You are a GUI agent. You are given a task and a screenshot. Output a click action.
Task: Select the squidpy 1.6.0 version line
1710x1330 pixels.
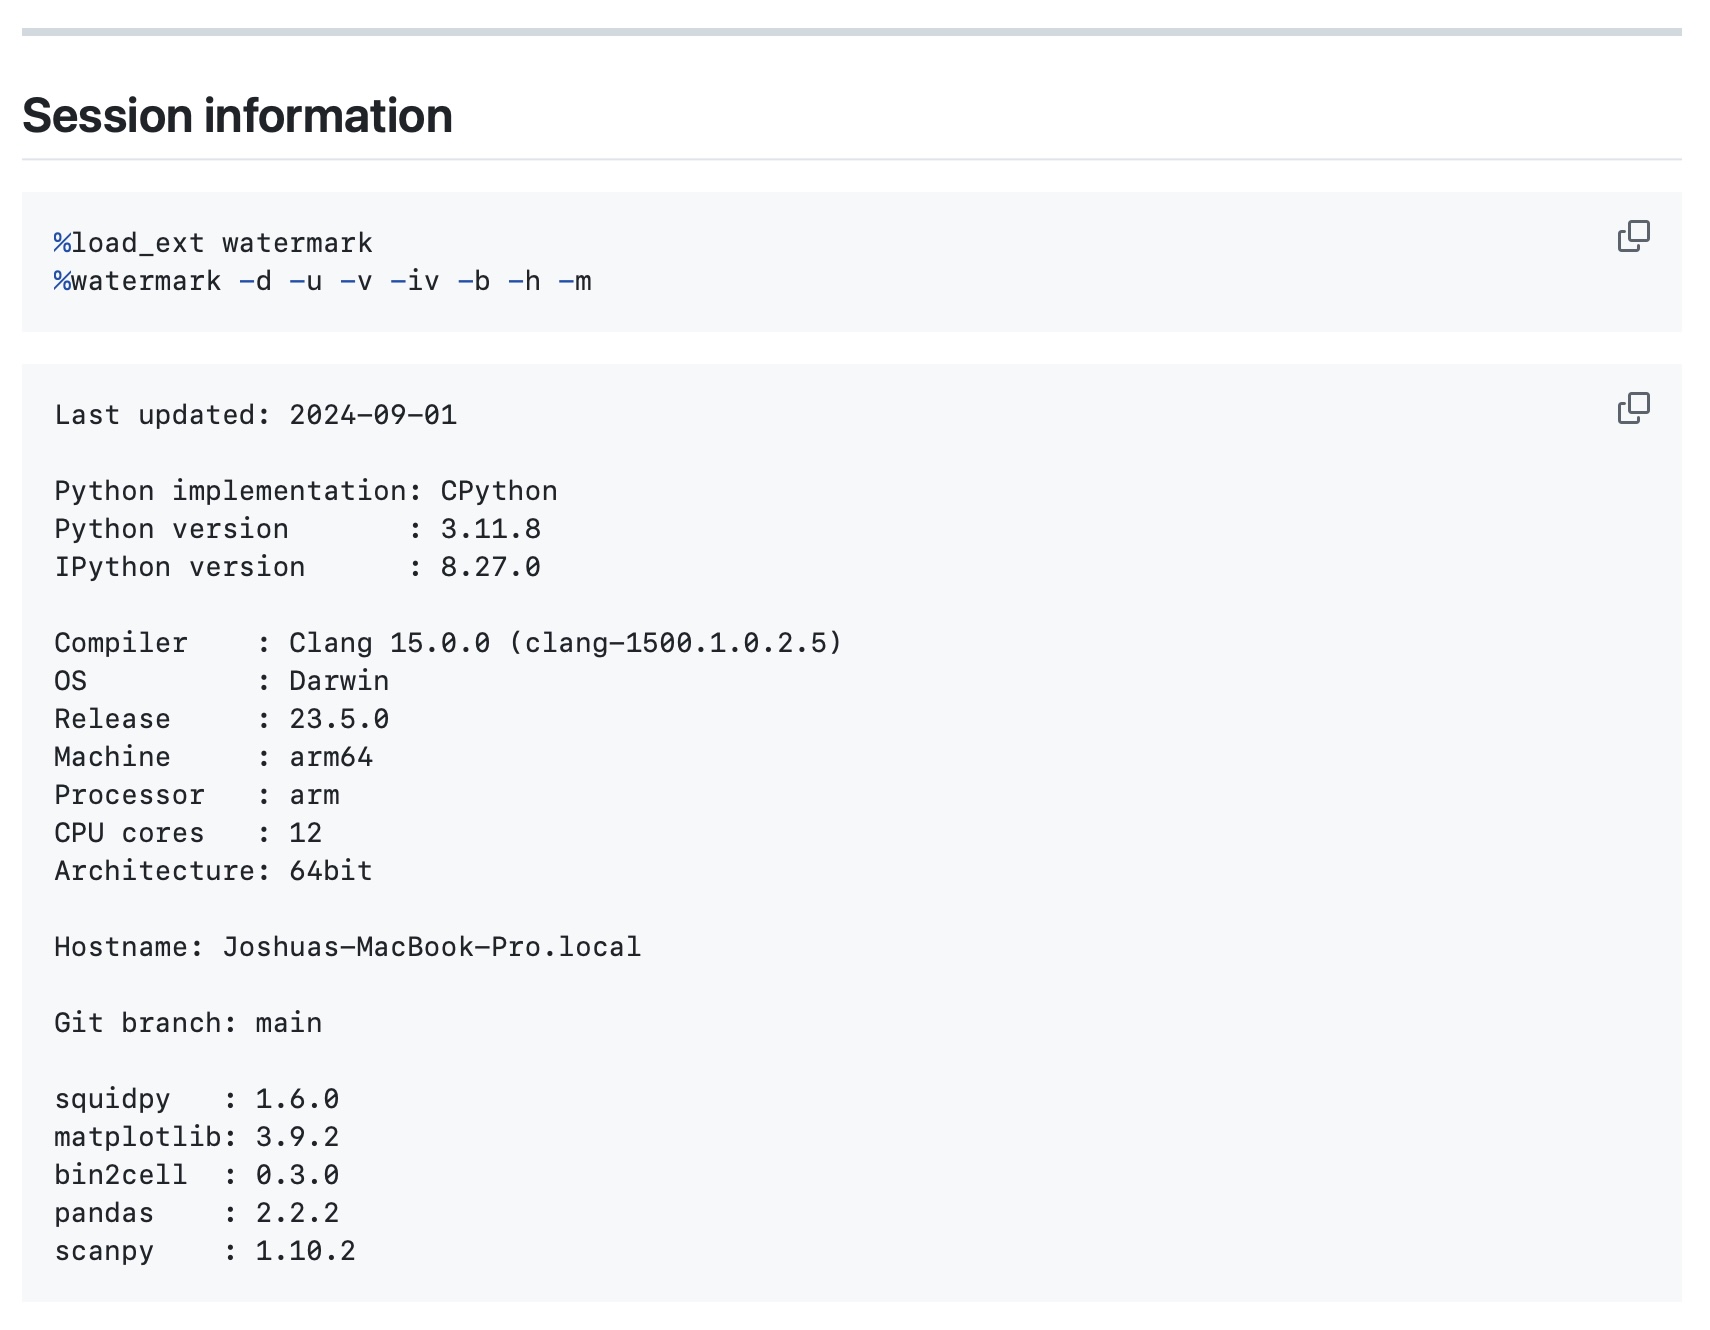pos(197,1099)
